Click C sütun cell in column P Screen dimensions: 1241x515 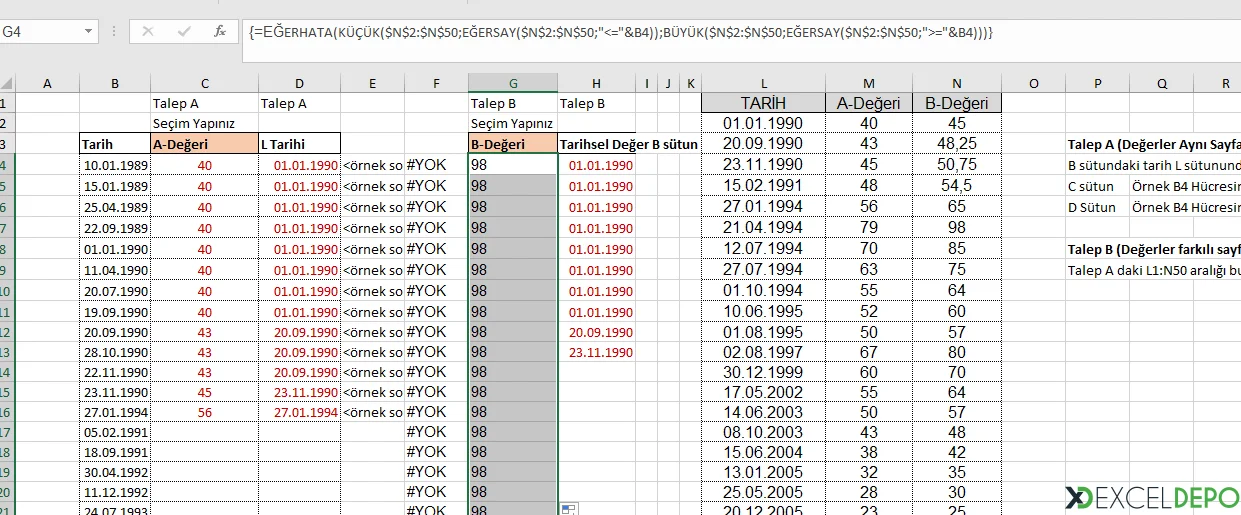coord(1097,186)
